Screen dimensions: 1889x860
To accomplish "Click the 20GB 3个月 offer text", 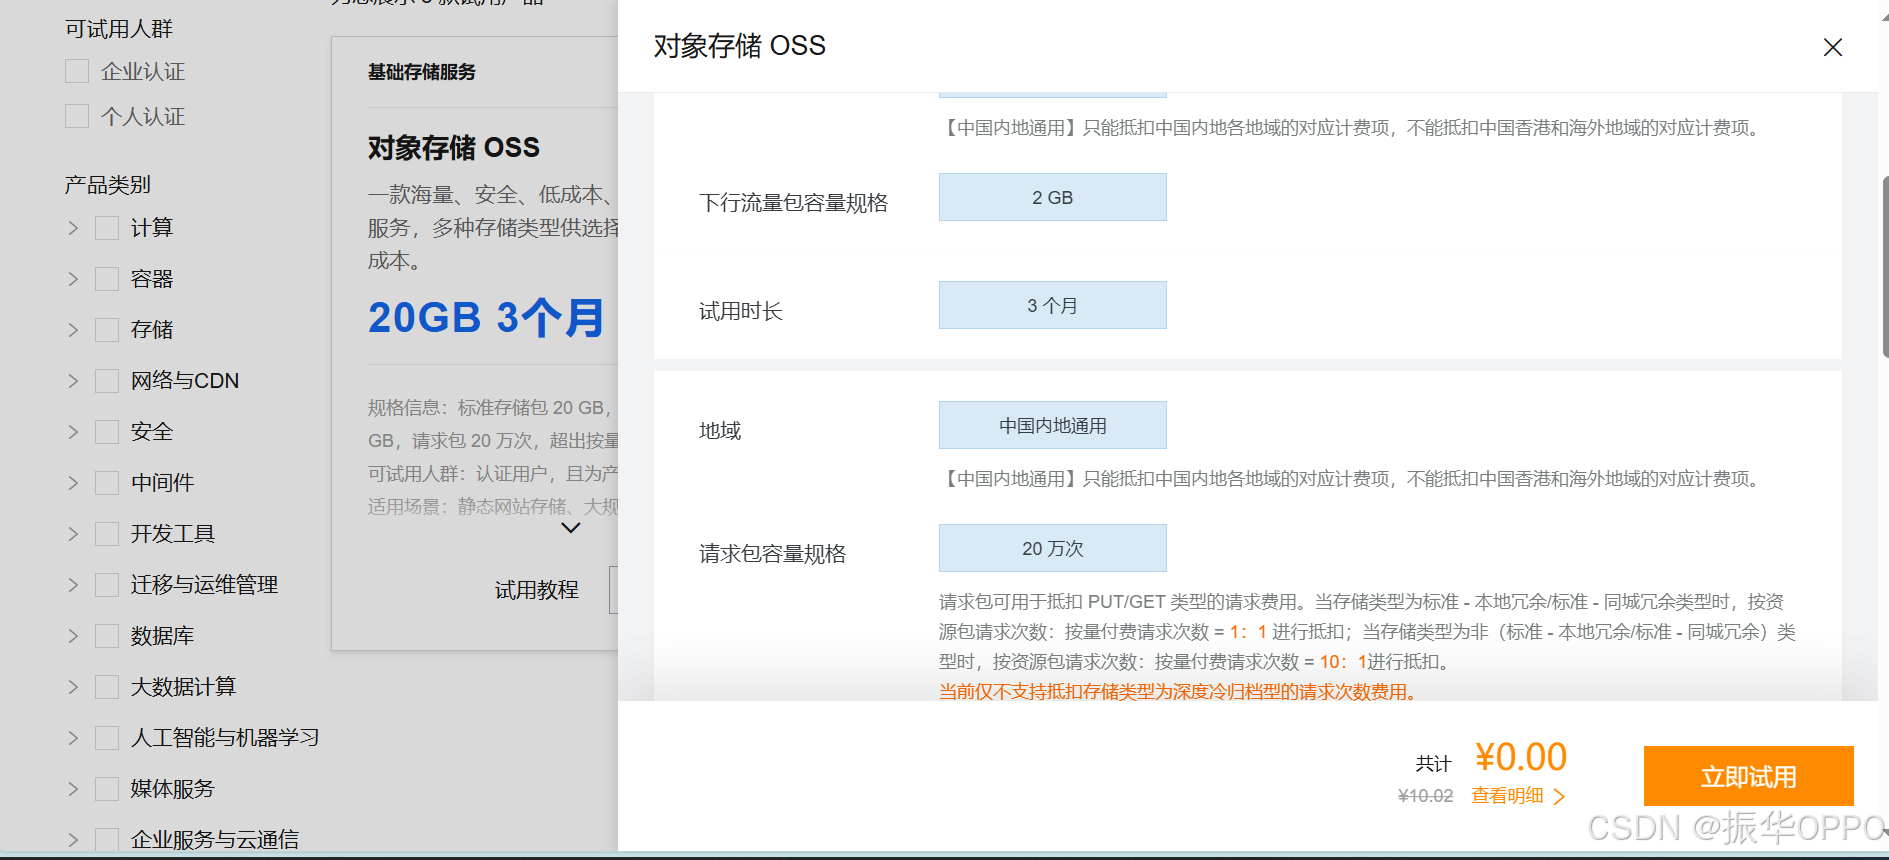I will pyautogui.click(x=486, y=318).
